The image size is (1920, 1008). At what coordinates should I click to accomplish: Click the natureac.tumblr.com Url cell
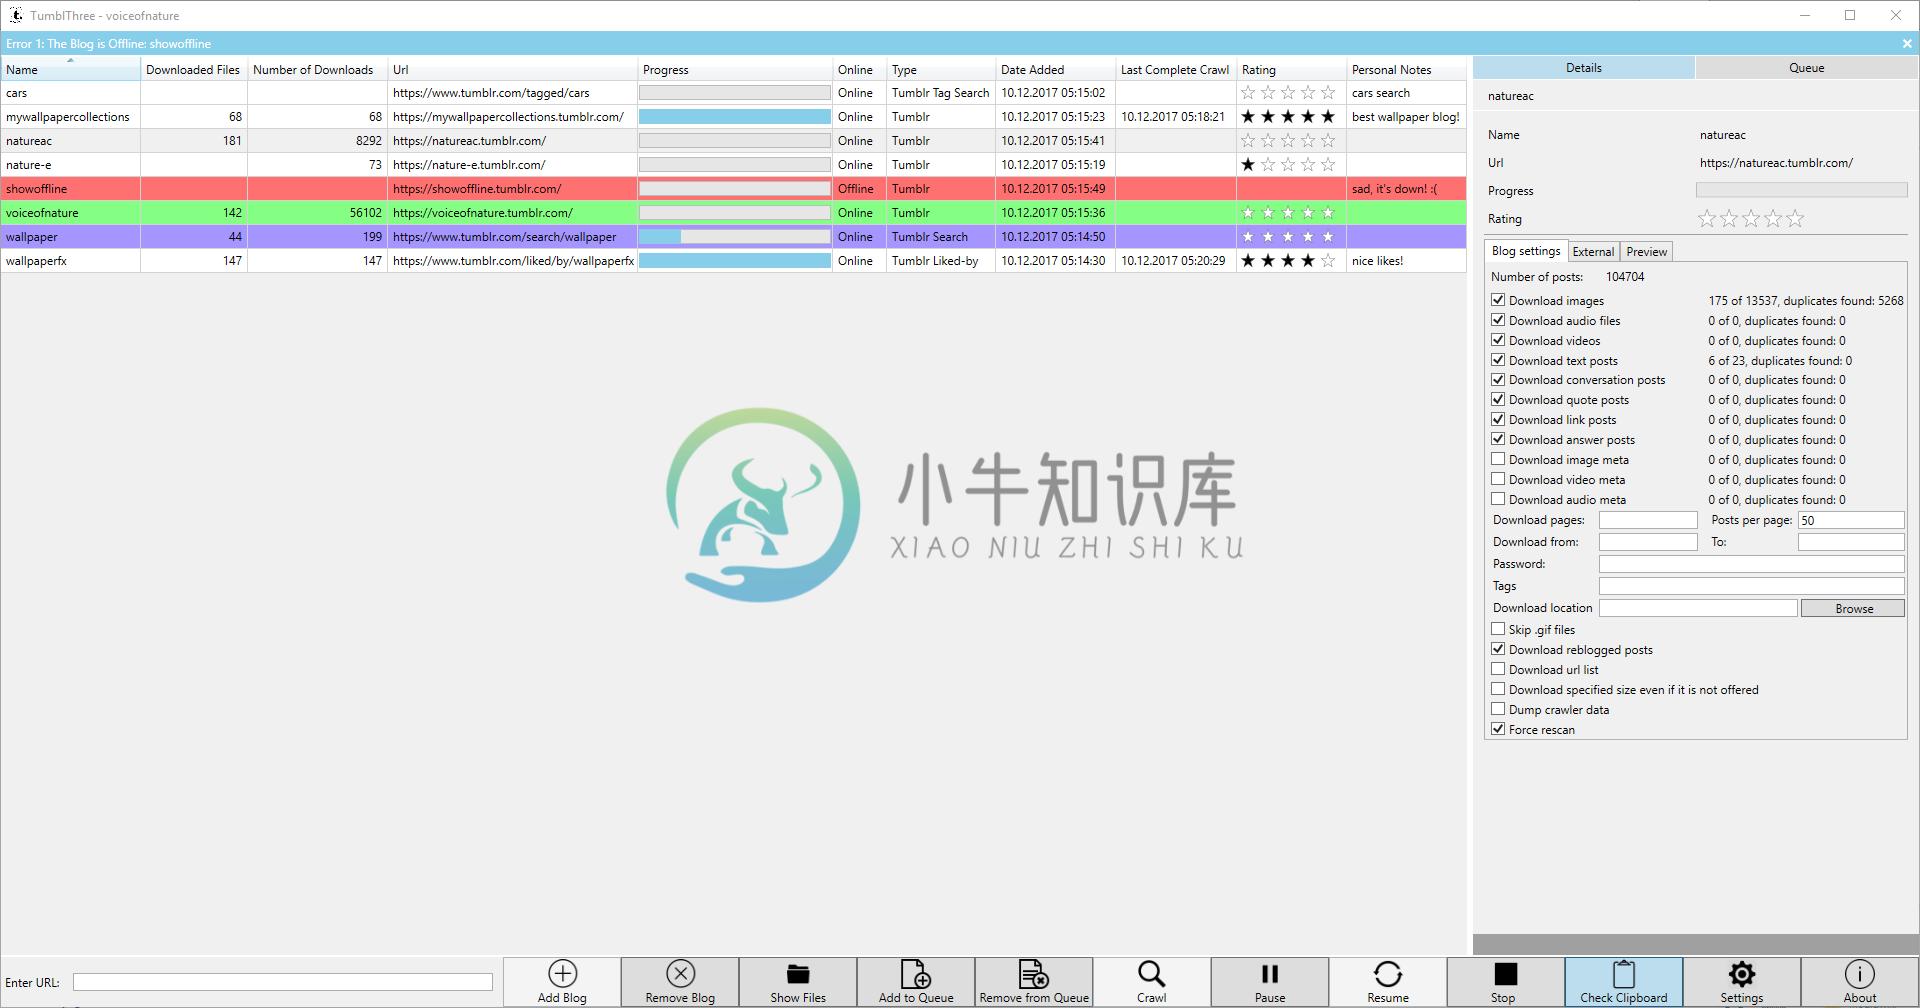click(512, 141)
